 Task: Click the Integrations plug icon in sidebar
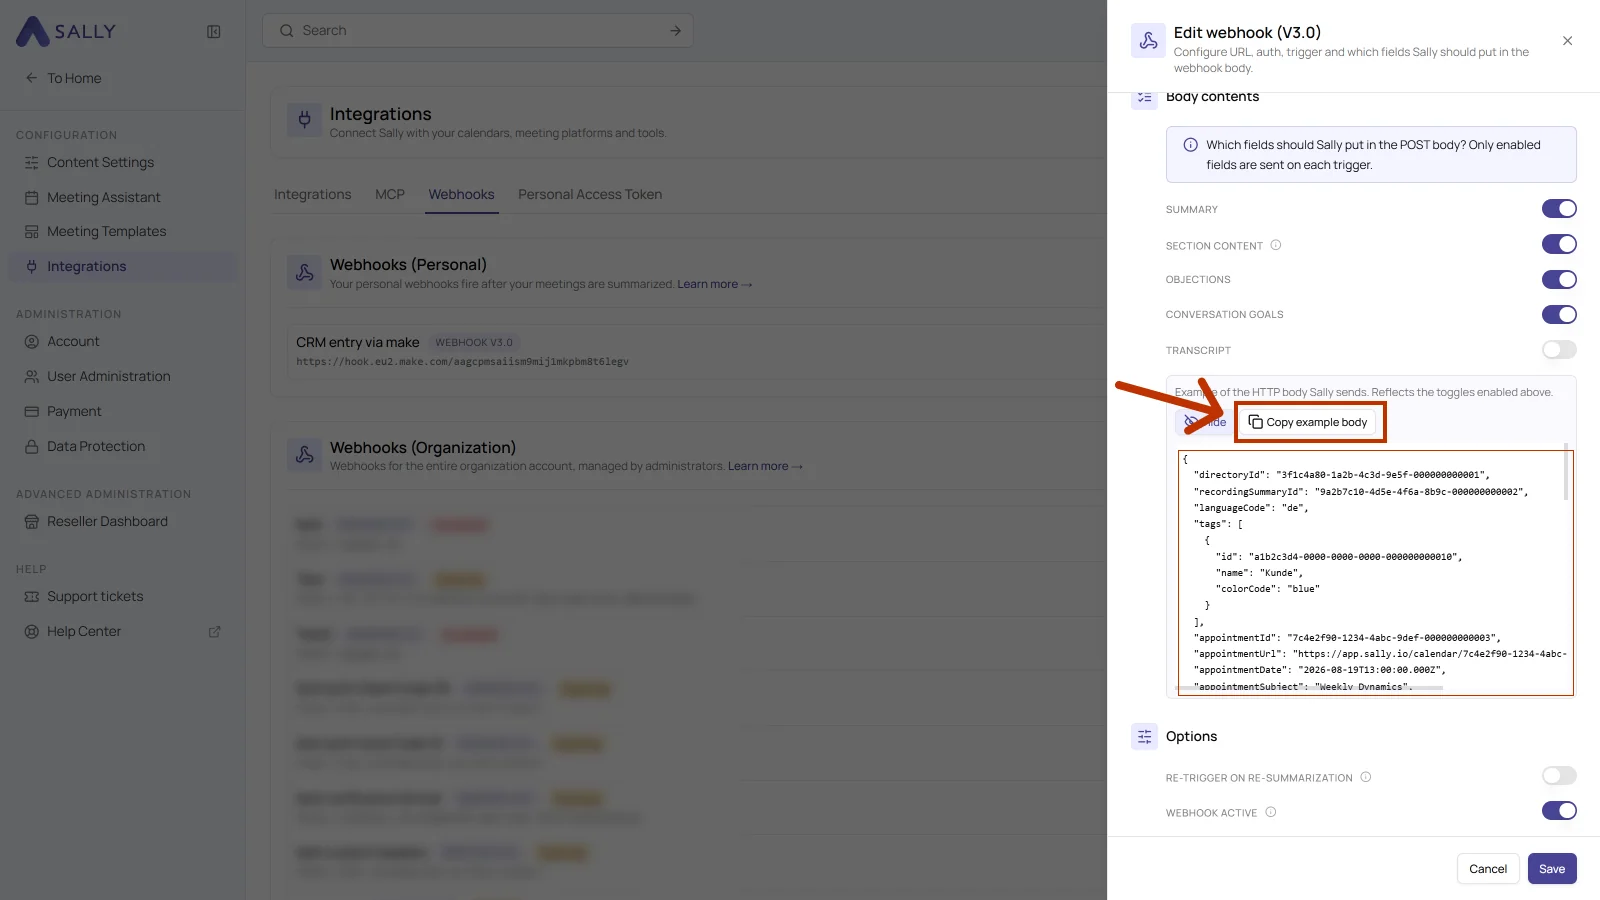[x=32, y=266]
